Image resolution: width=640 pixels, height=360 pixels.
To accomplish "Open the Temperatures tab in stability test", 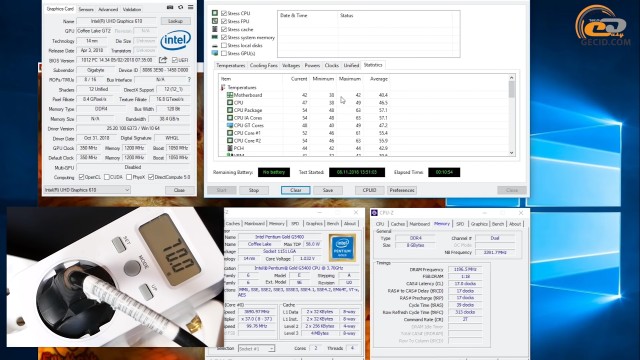I will coord(231,65).
